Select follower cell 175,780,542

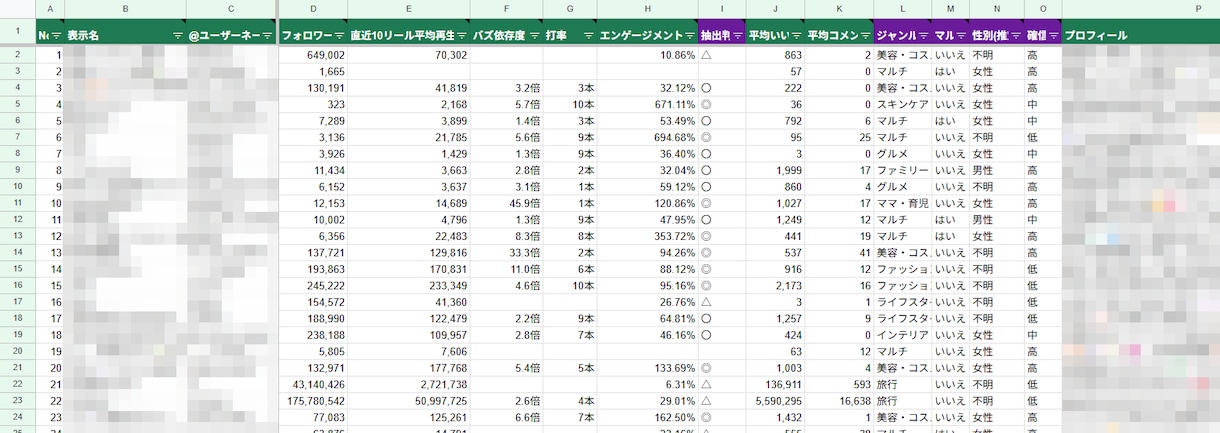coord(313,401)
